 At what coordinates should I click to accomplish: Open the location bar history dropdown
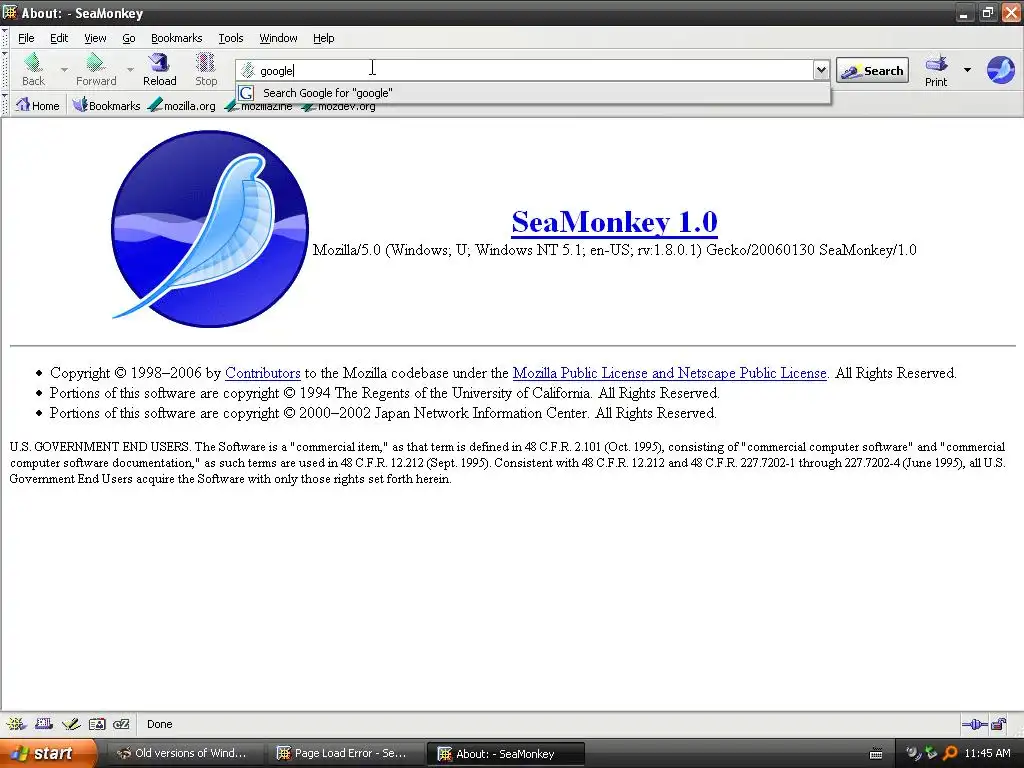click(x=821, y=70)
